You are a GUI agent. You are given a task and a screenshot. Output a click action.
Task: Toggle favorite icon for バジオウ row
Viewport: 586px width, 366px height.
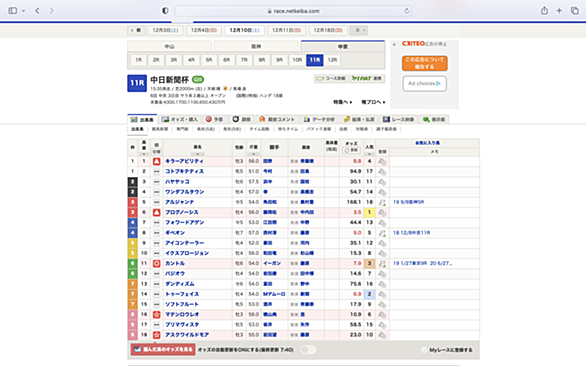click(382, 274)
